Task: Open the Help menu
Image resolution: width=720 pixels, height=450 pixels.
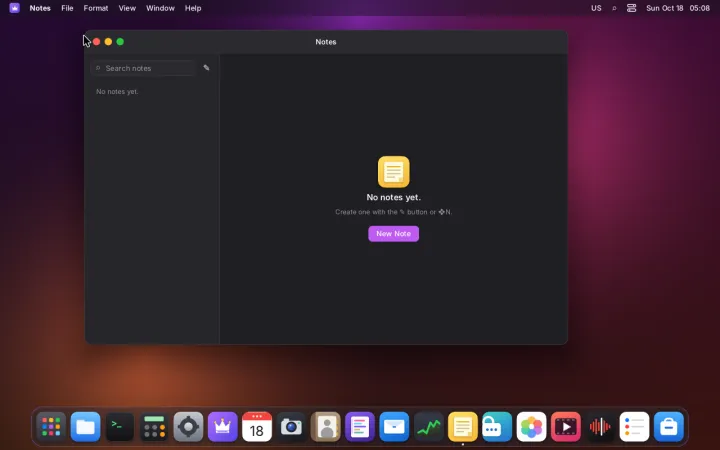Action: coord(193,8)
